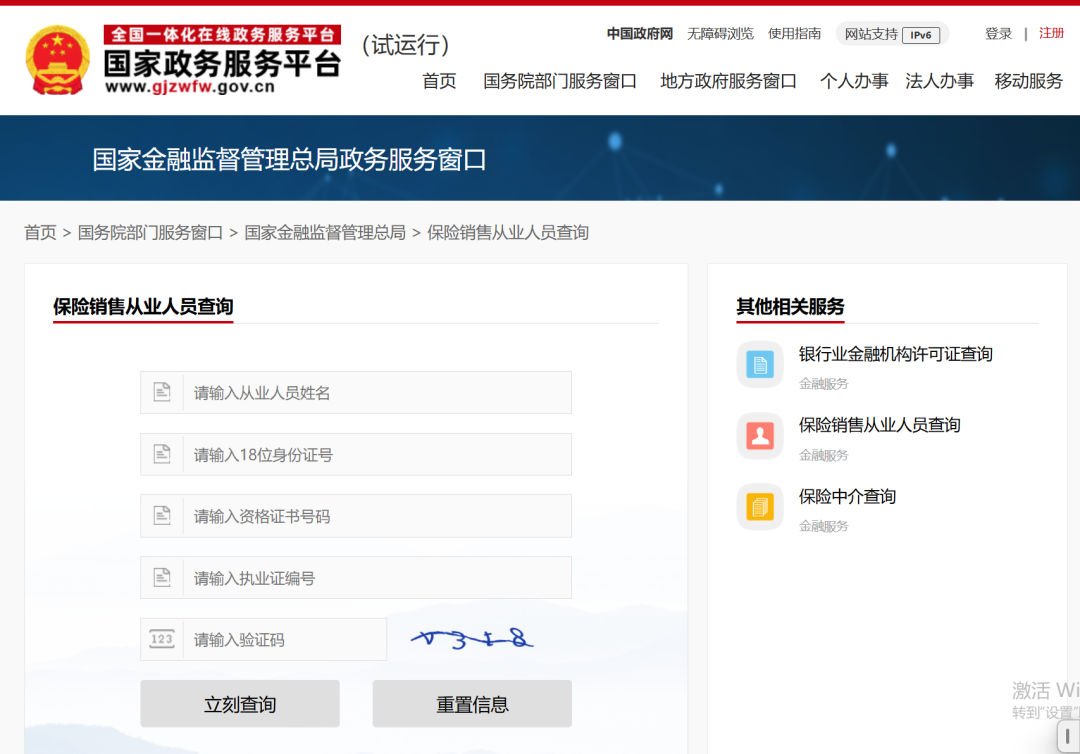The height and width of the screenshot is (754, 1080).
Task: Click the national emblem logo
Action: click(x=58, y=60)
